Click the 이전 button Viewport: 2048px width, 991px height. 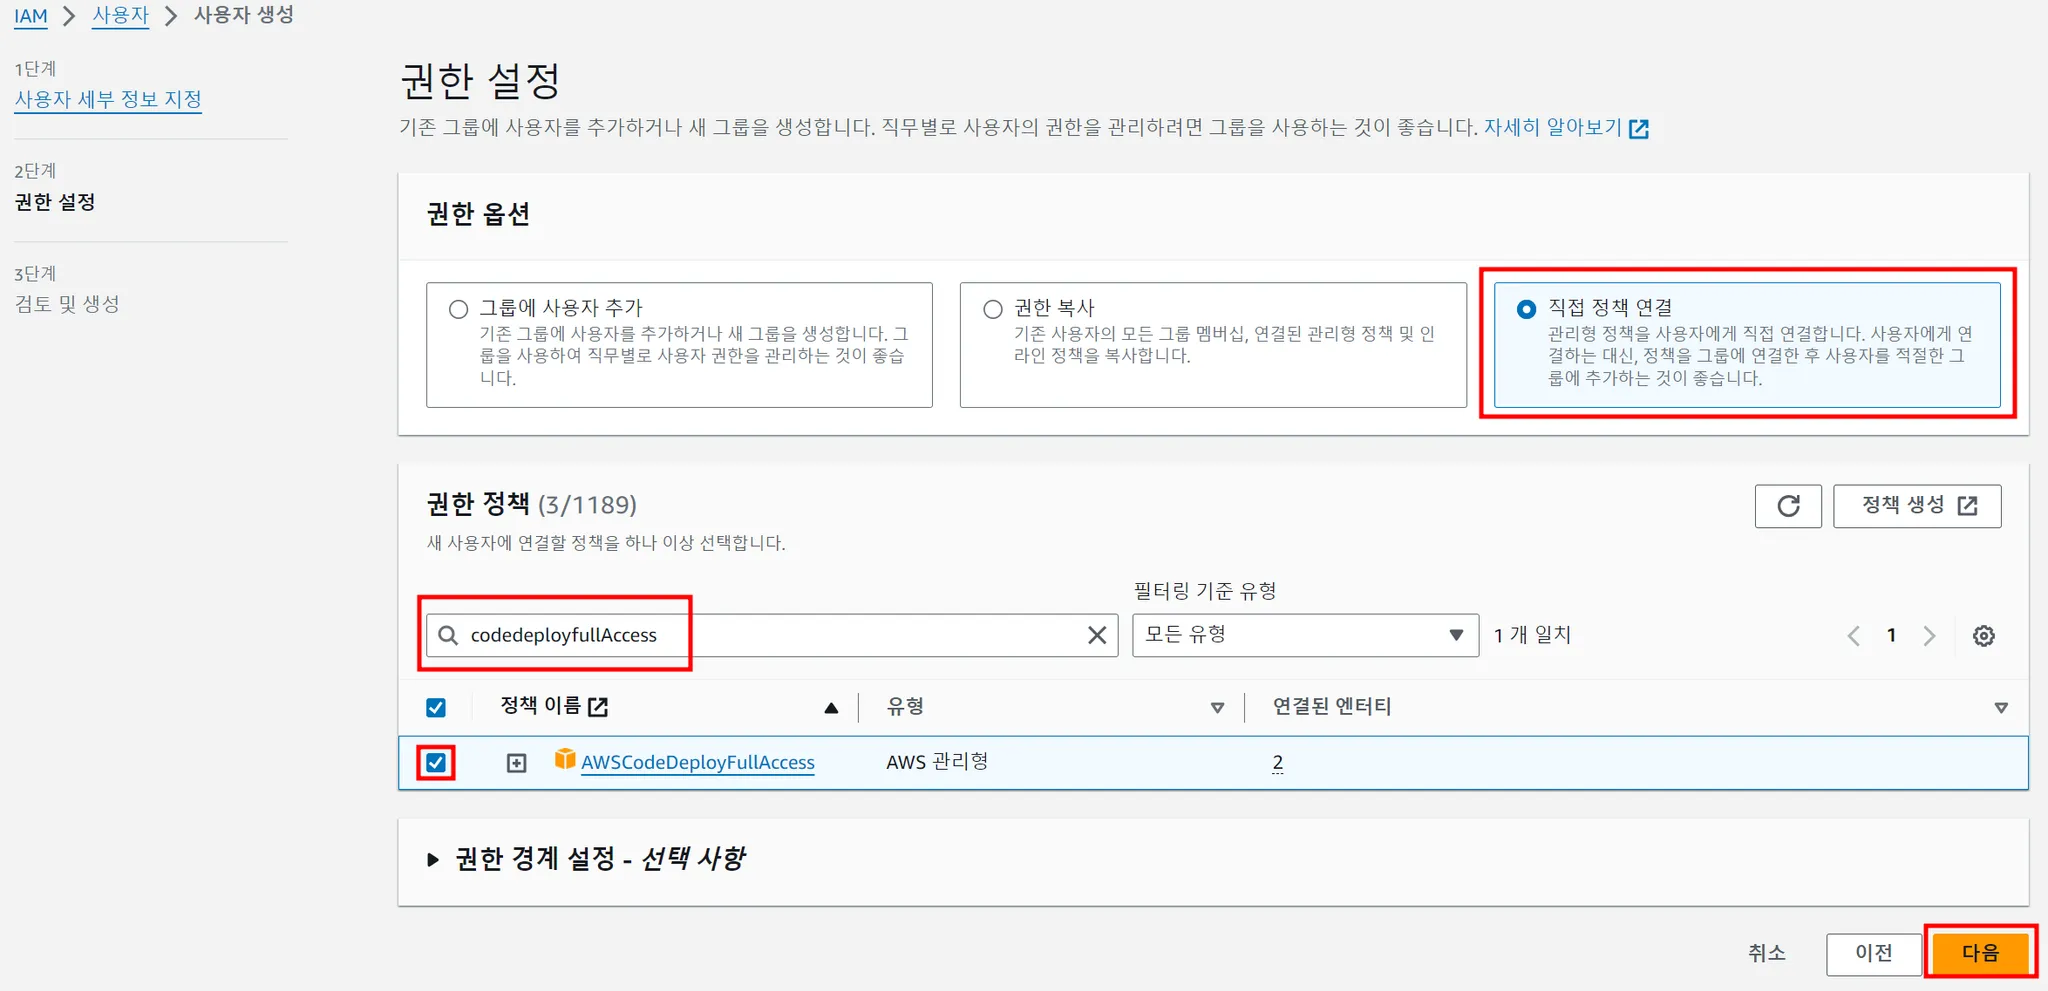coord(1874,953)
